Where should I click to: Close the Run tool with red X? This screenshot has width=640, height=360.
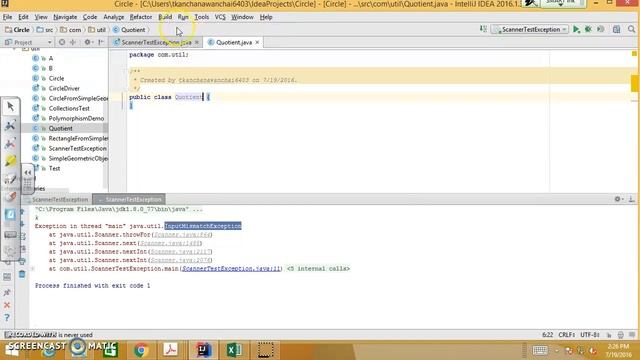[7, 305]
